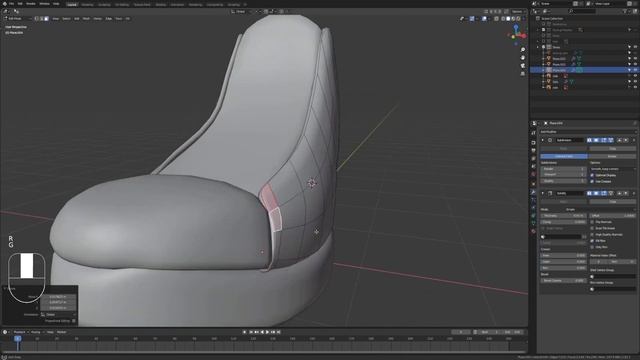The image size is (640, 360).
Task: Click Simple subdivision type button
Action: point(612,156)
